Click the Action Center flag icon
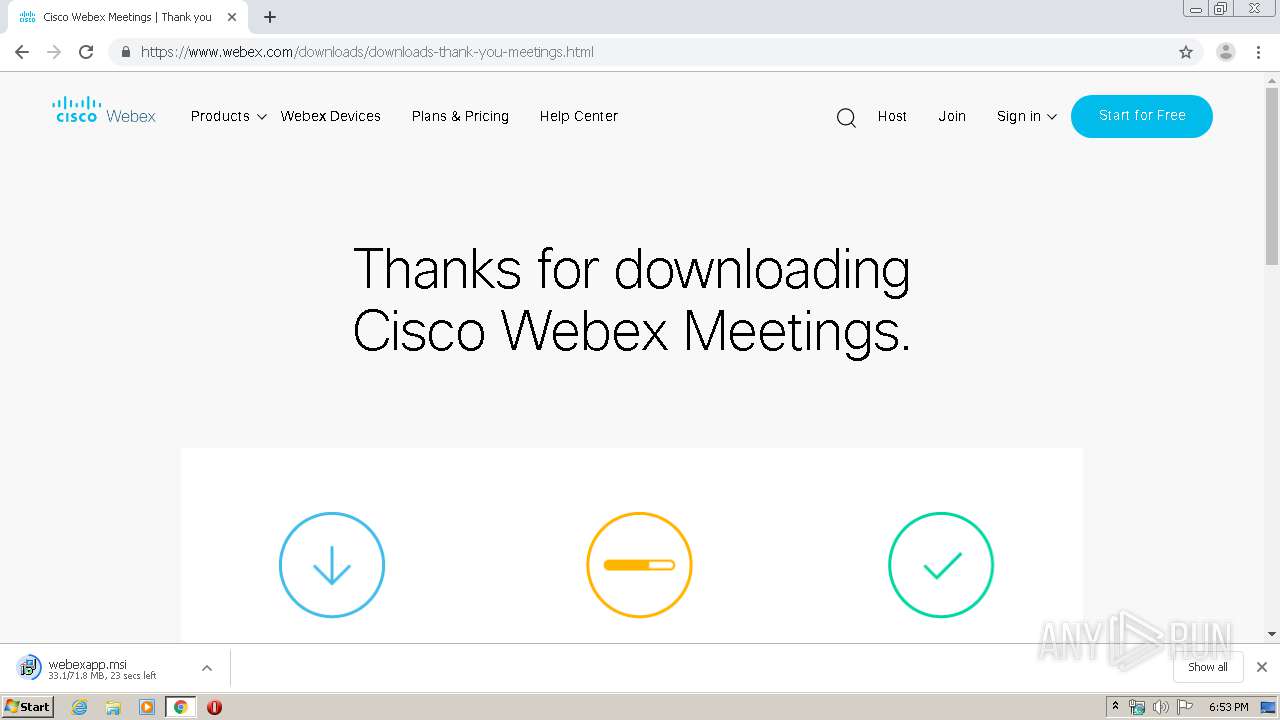The width and height of the screenshot is (1280, 720). [1185, 707]
